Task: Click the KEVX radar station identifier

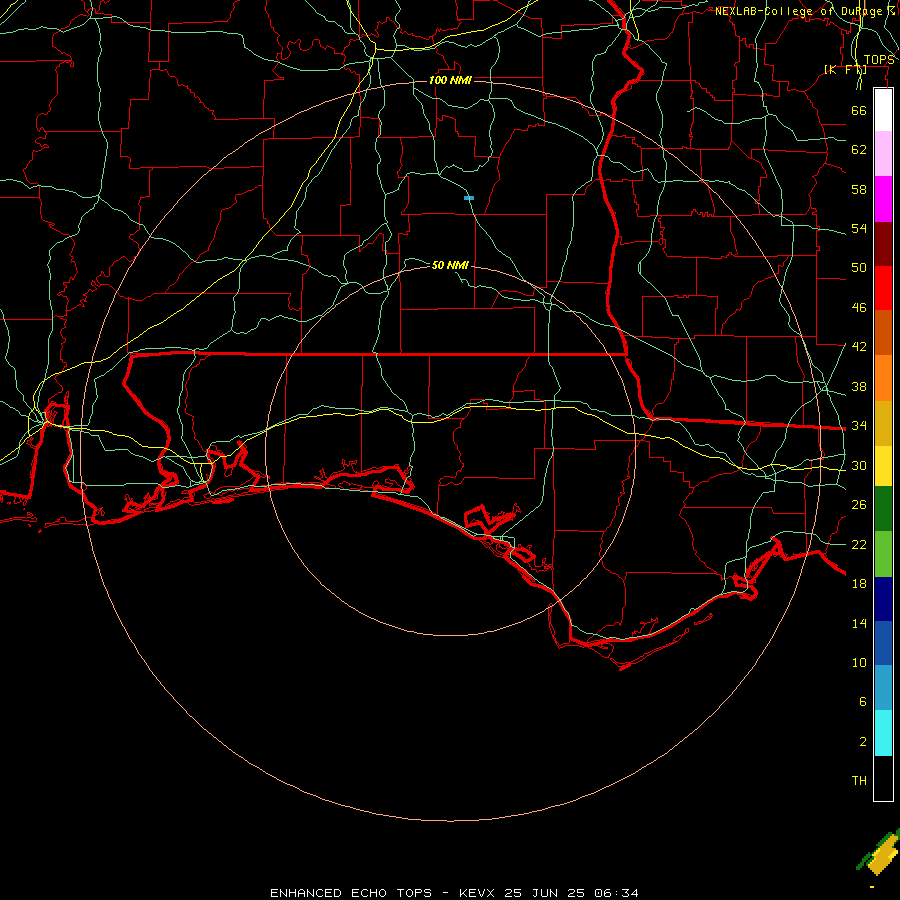Action: tap(478, 893)
